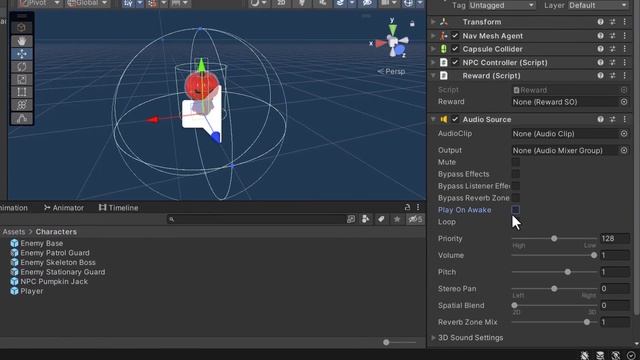Click Search by Type icon in Project panel
Viewport: 640px width, 360px height.
click(x=365, y=219)
